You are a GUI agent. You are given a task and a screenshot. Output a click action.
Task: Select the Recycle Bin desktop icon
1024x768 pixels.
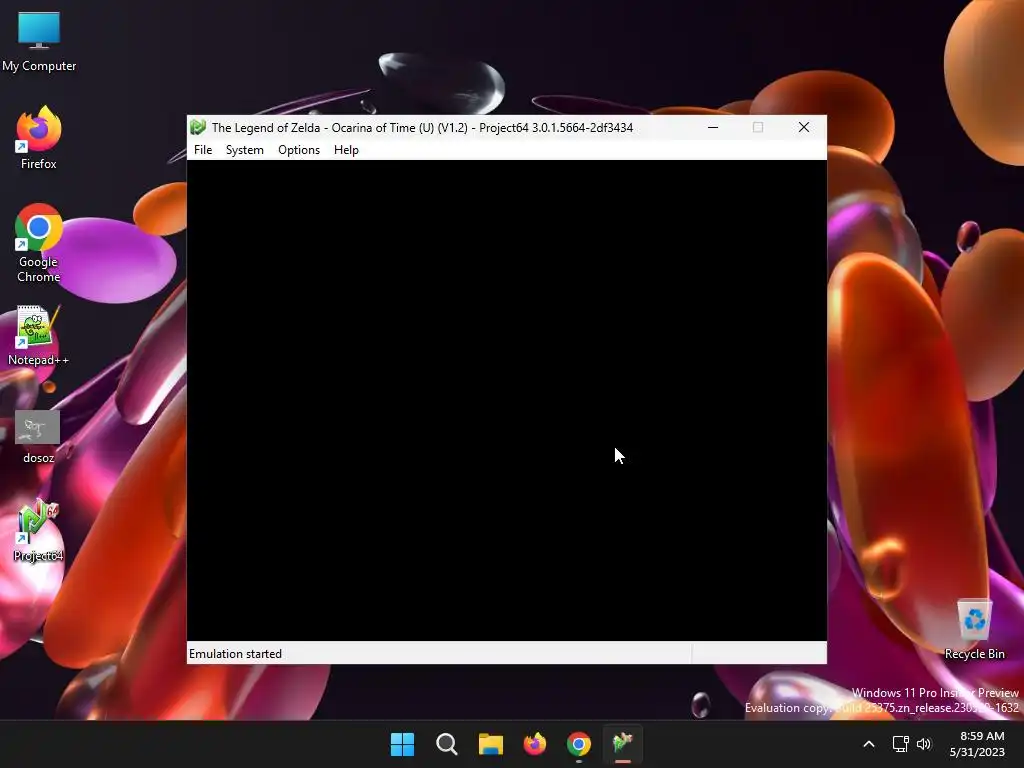[974, 630]
